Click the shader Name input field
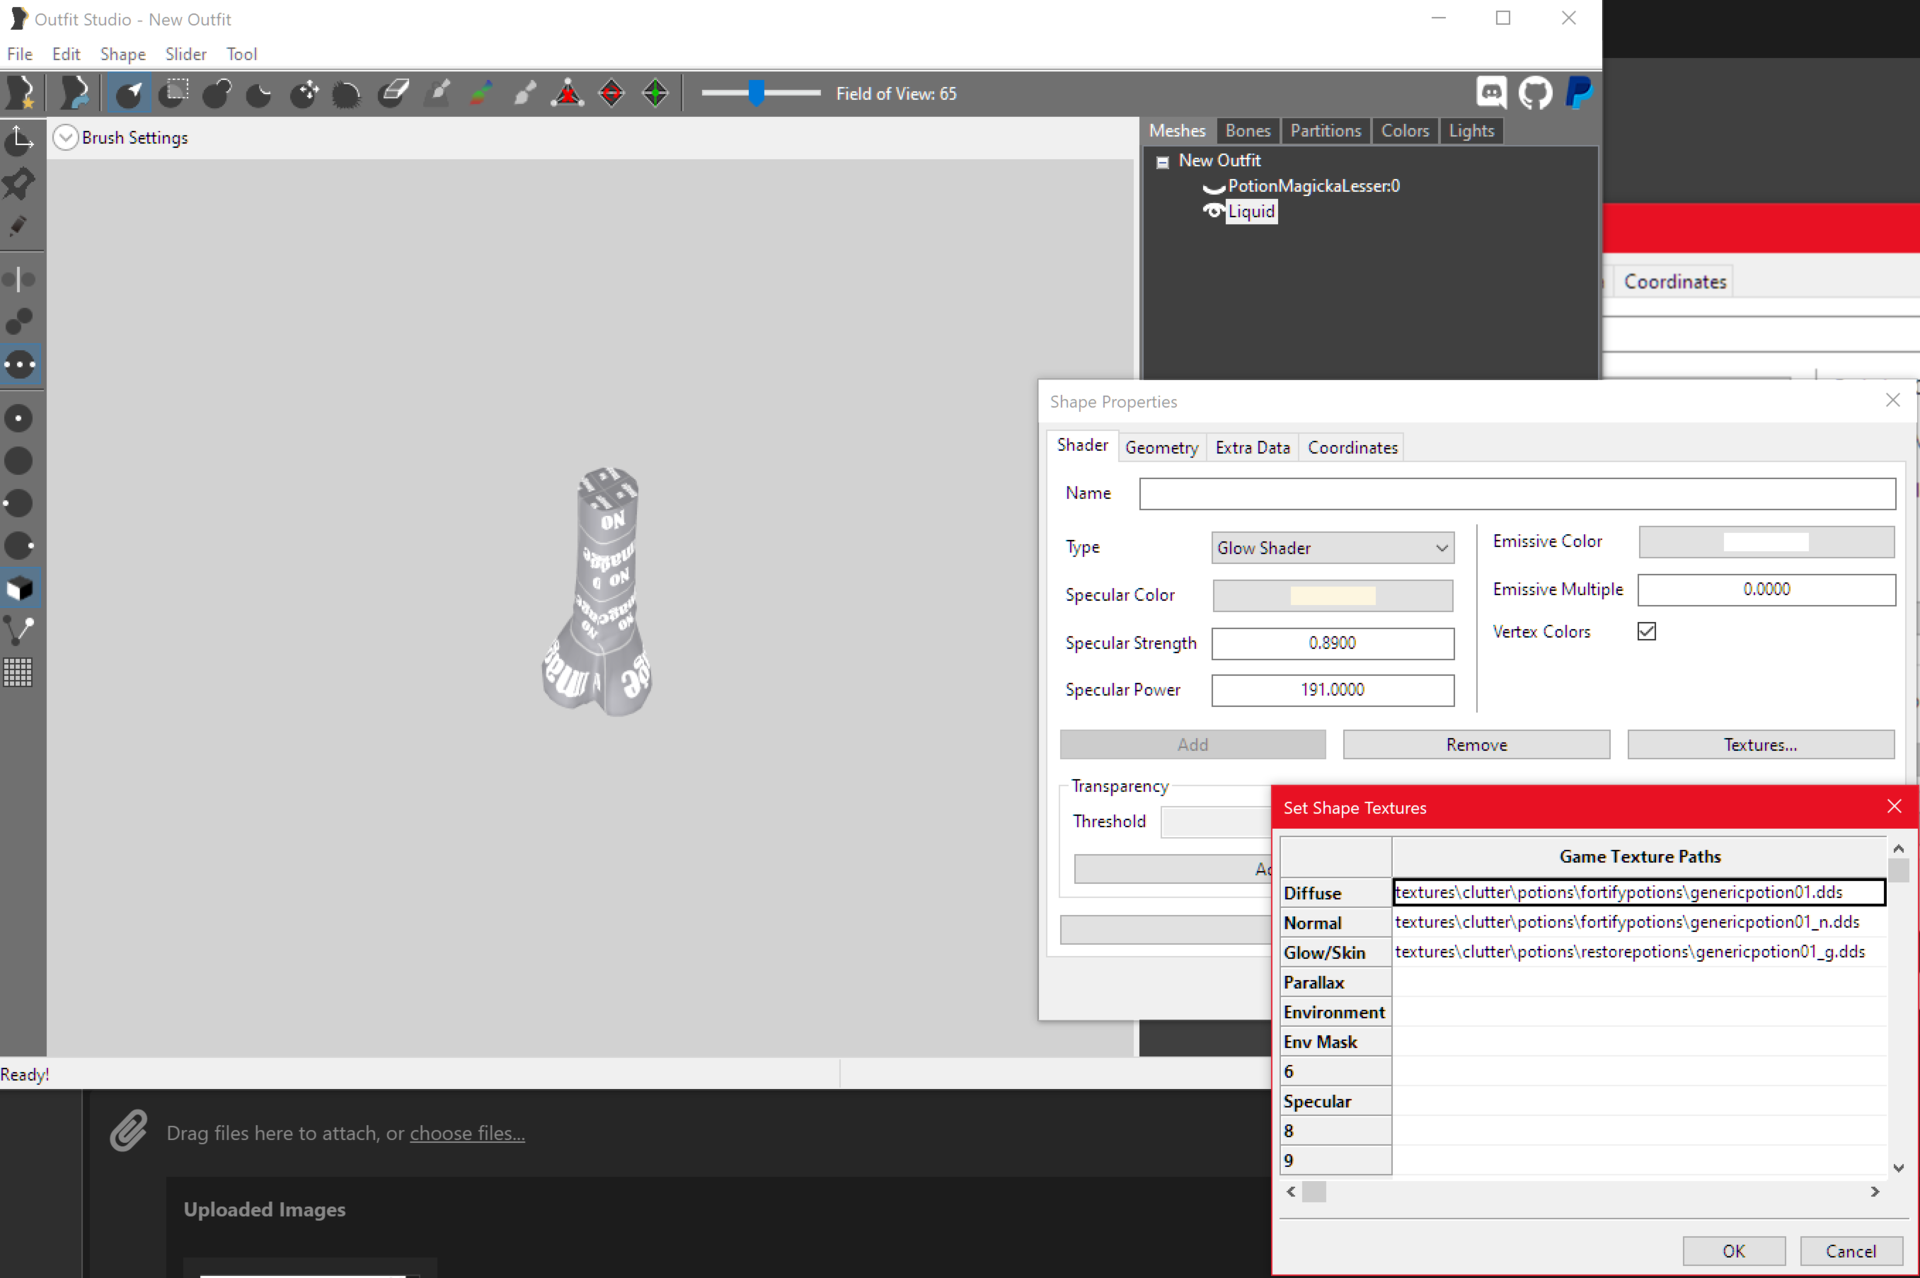The height and width of the screenshot is (1278, 1920). 1517,494
